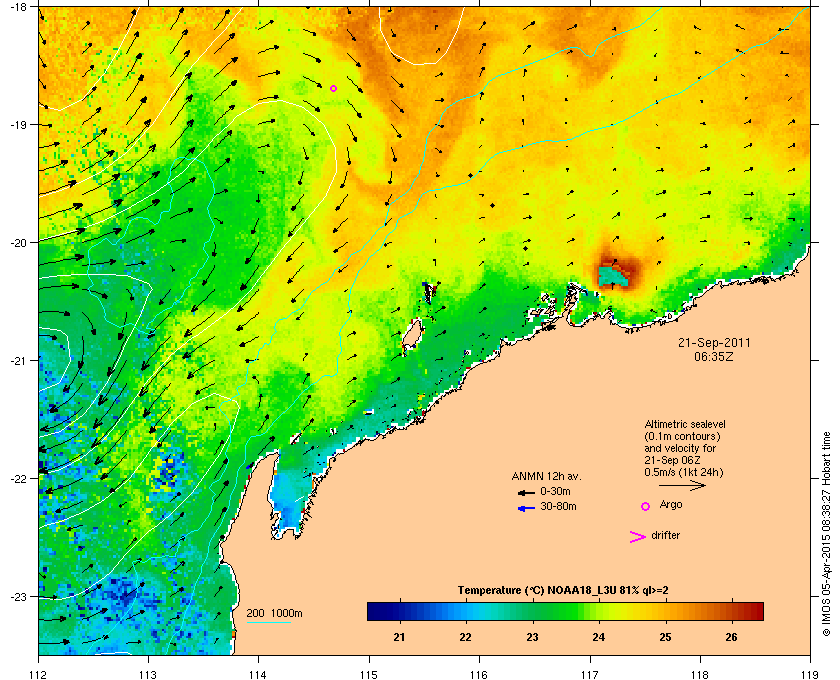Click the temperature colorbar at 26 degrees

[731, 611]
